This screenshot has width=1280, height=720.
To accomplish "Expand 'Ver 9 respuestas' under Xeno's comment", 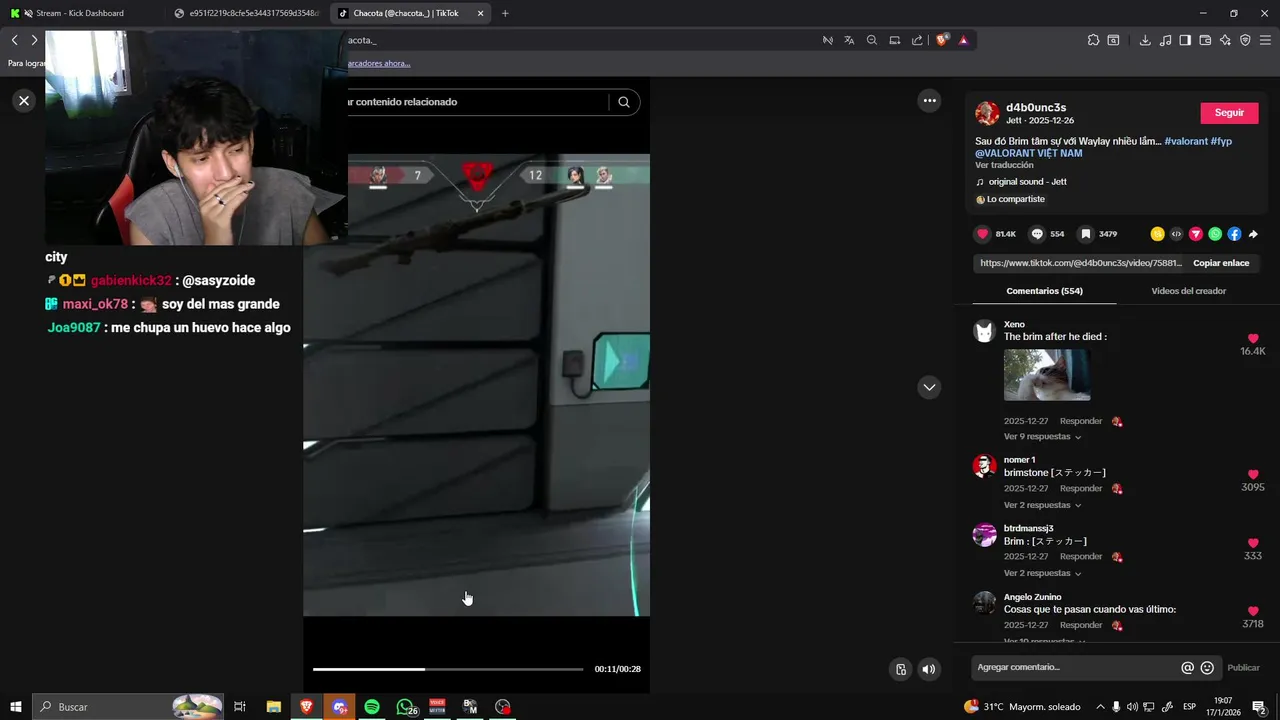I will (1042, 437).
